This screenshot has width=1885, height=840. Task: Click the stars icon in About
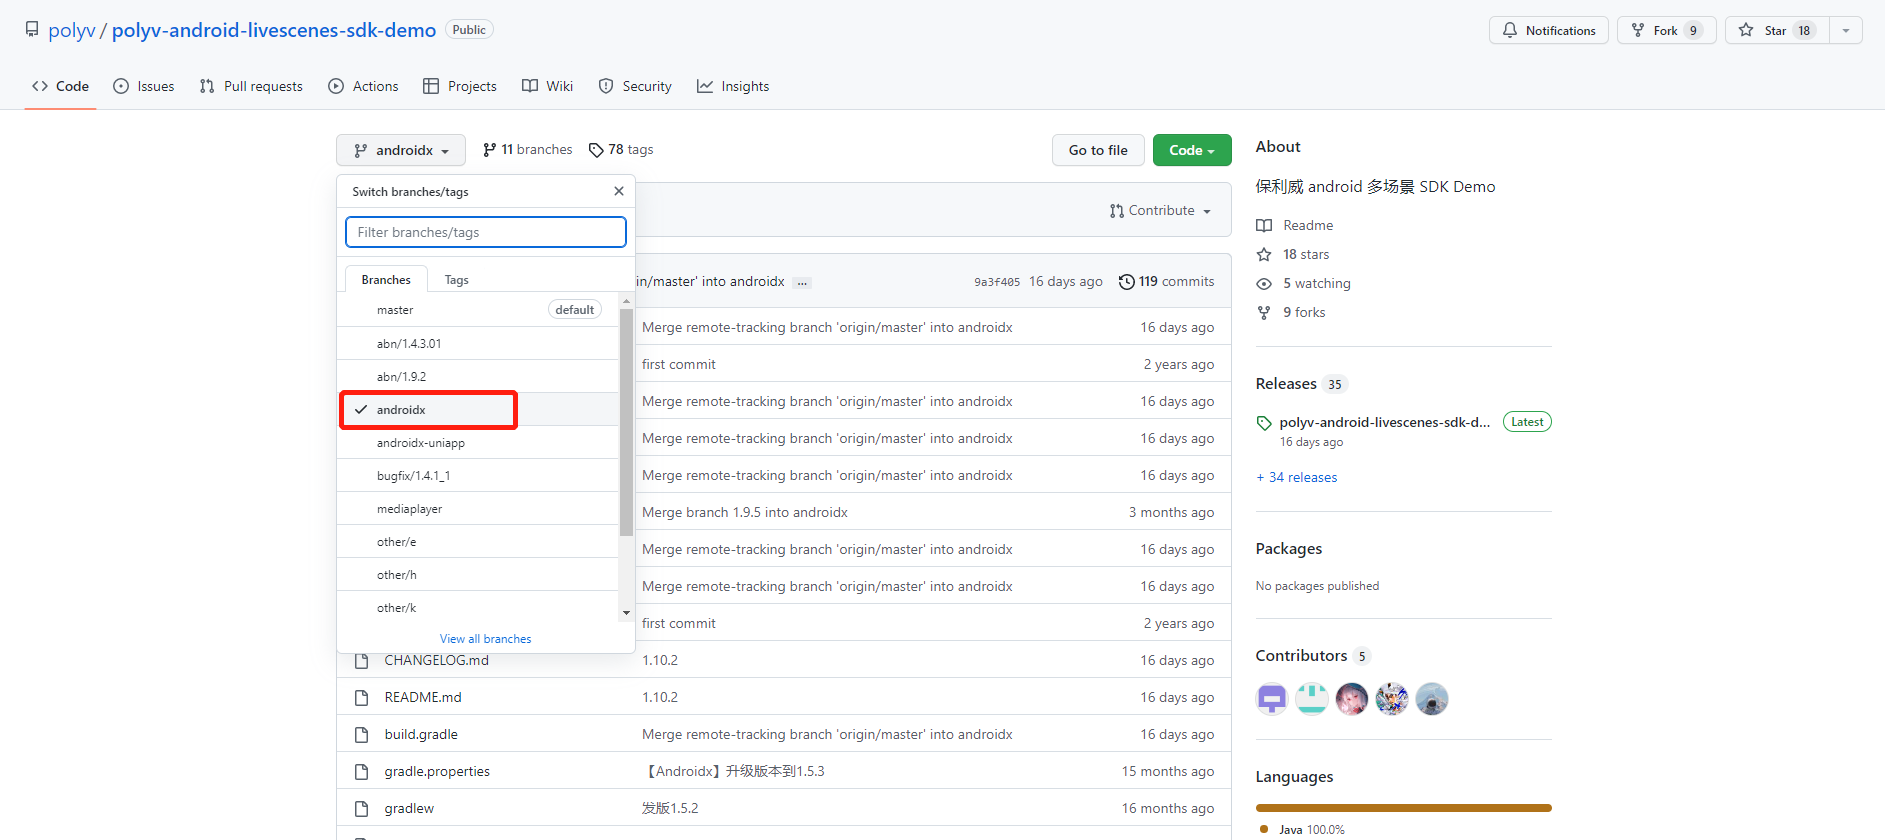[x=1264, y=255]
